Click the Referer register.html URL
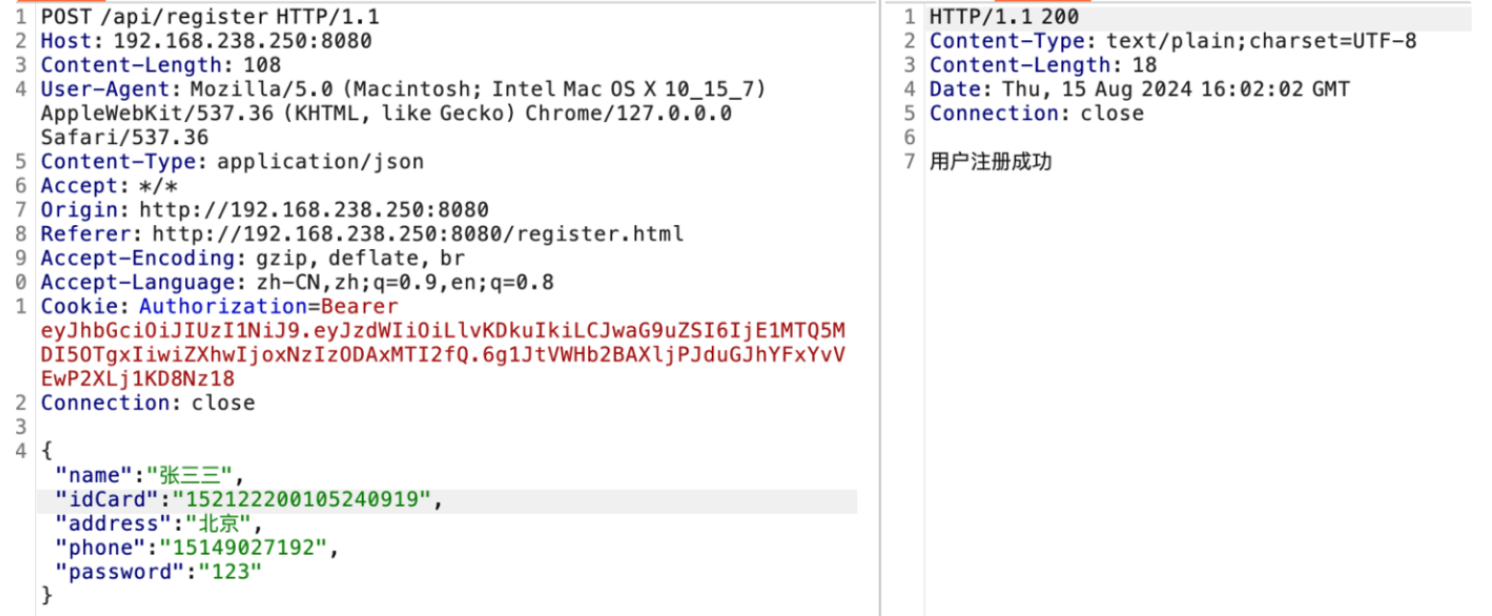This screenshot has height=616, width=1492. click(x=418, y=234)
